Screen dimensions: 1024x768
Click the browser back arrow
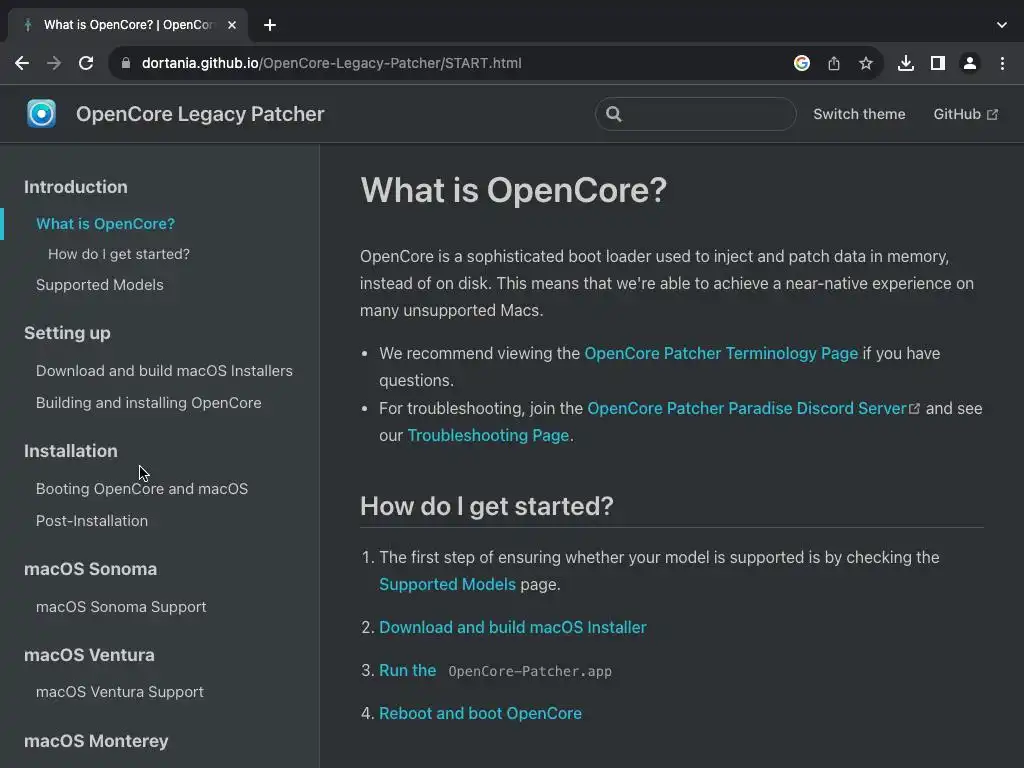22,63
